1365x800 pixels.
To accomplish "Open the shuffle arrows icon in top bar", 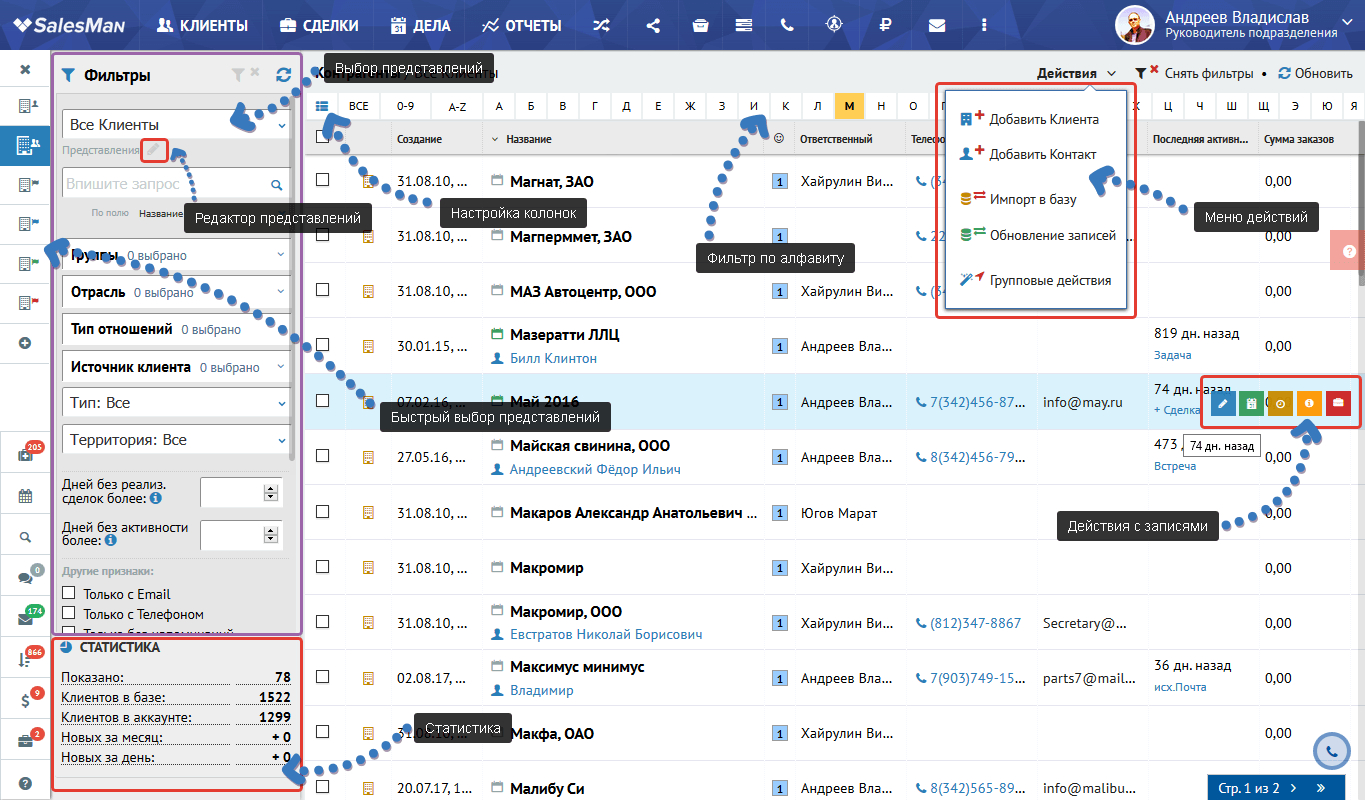I will click(x=600, y=25).
